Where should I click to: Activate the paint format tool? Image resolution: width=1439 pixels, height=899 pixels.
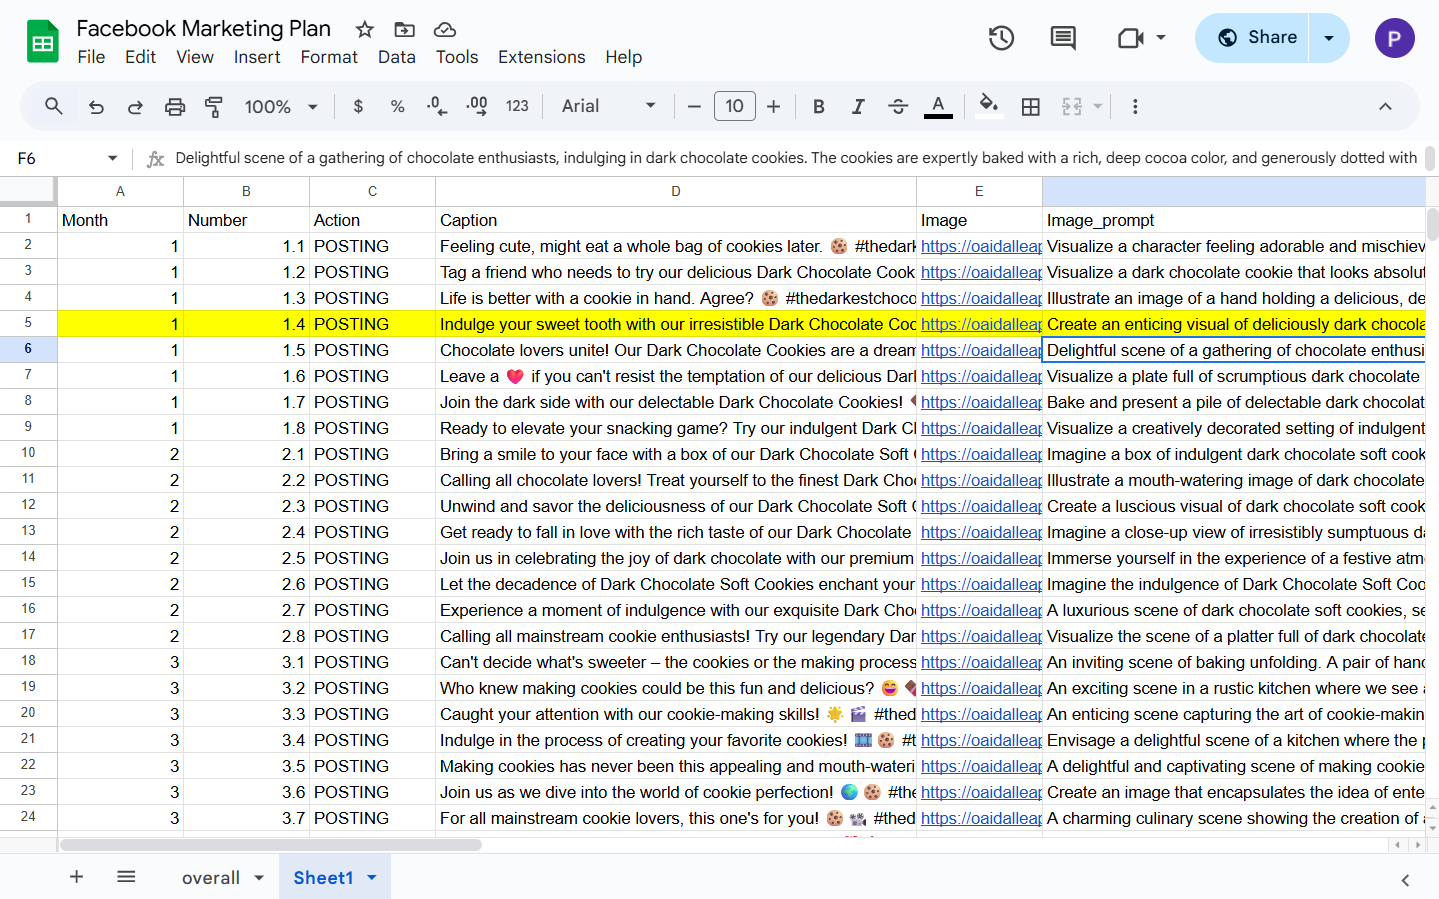[x=214, y=106]
